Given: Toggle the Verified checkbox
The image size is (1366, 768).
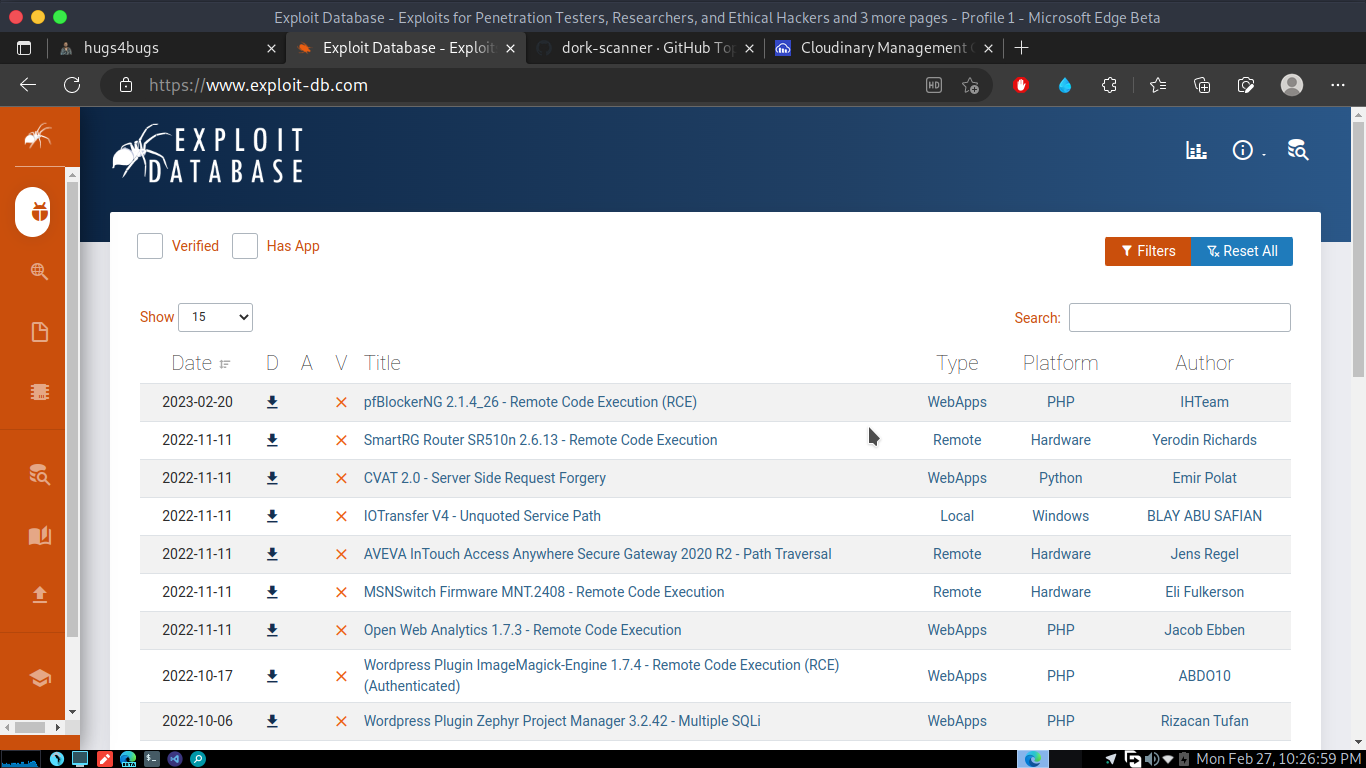Looking at the screenshot, I should click(150, 246).
